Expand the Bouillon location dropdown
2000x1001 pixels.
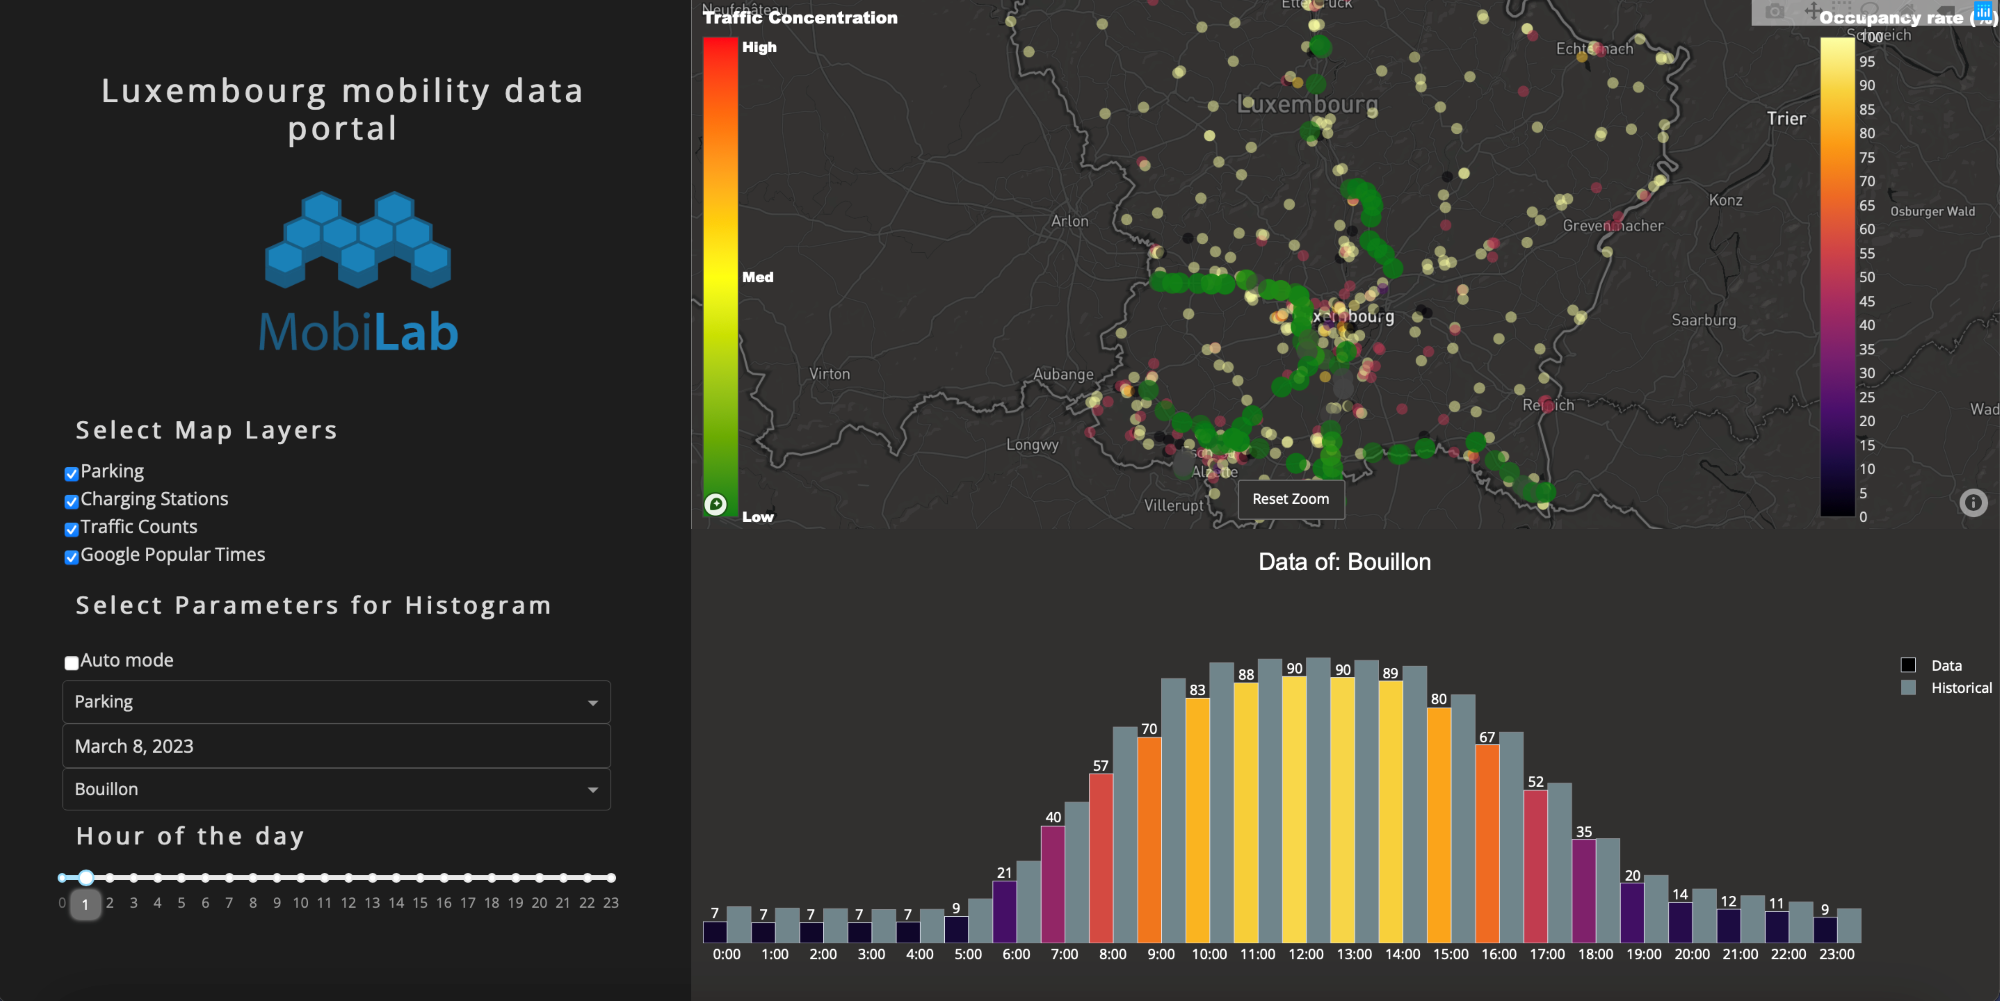point(336,789)
